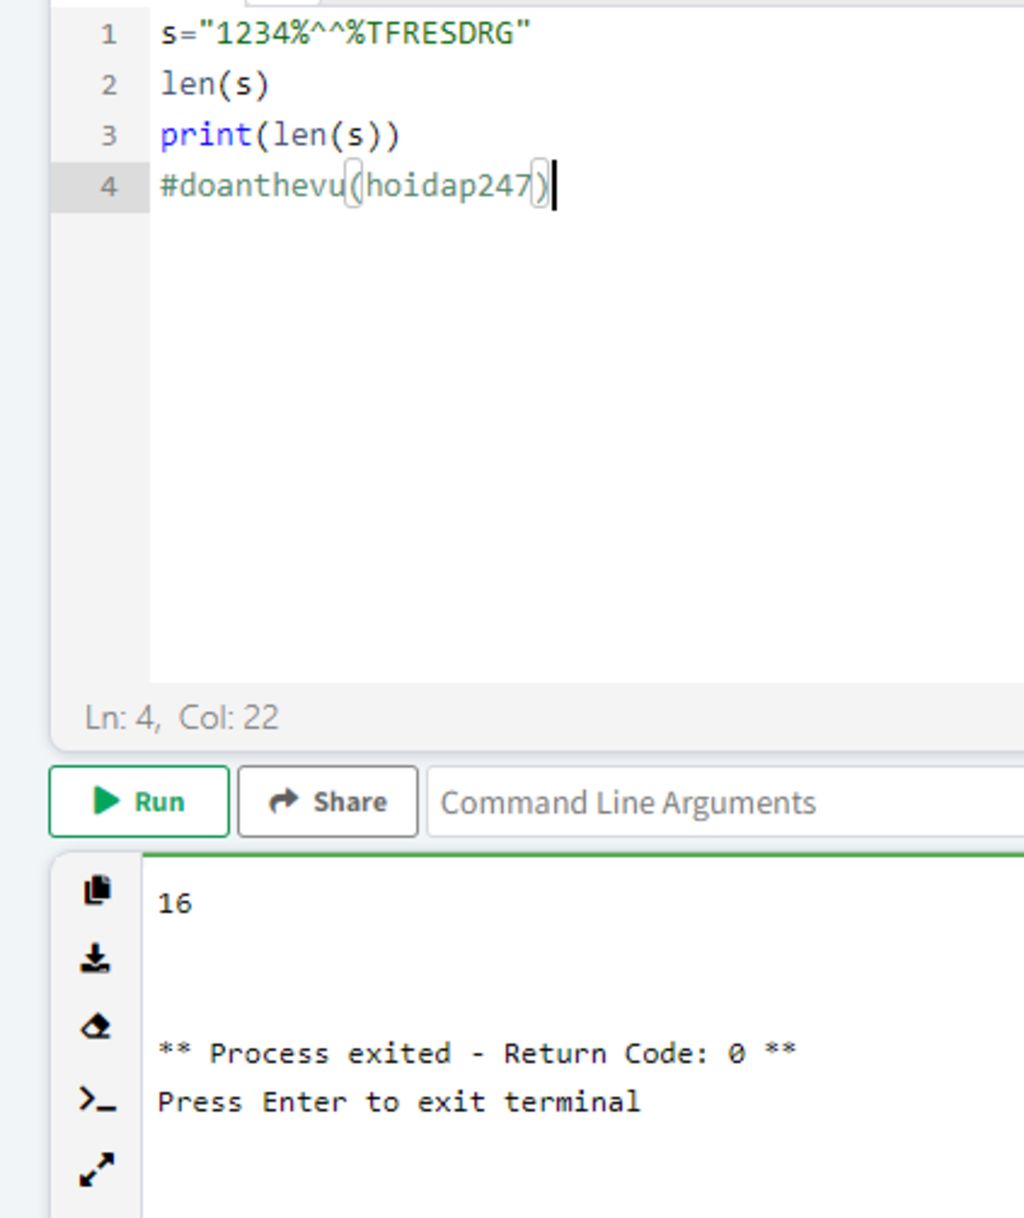This screenshot has width=1024, height=1218.
Task: Share the code with Share button
Action: tap(328, 801)
